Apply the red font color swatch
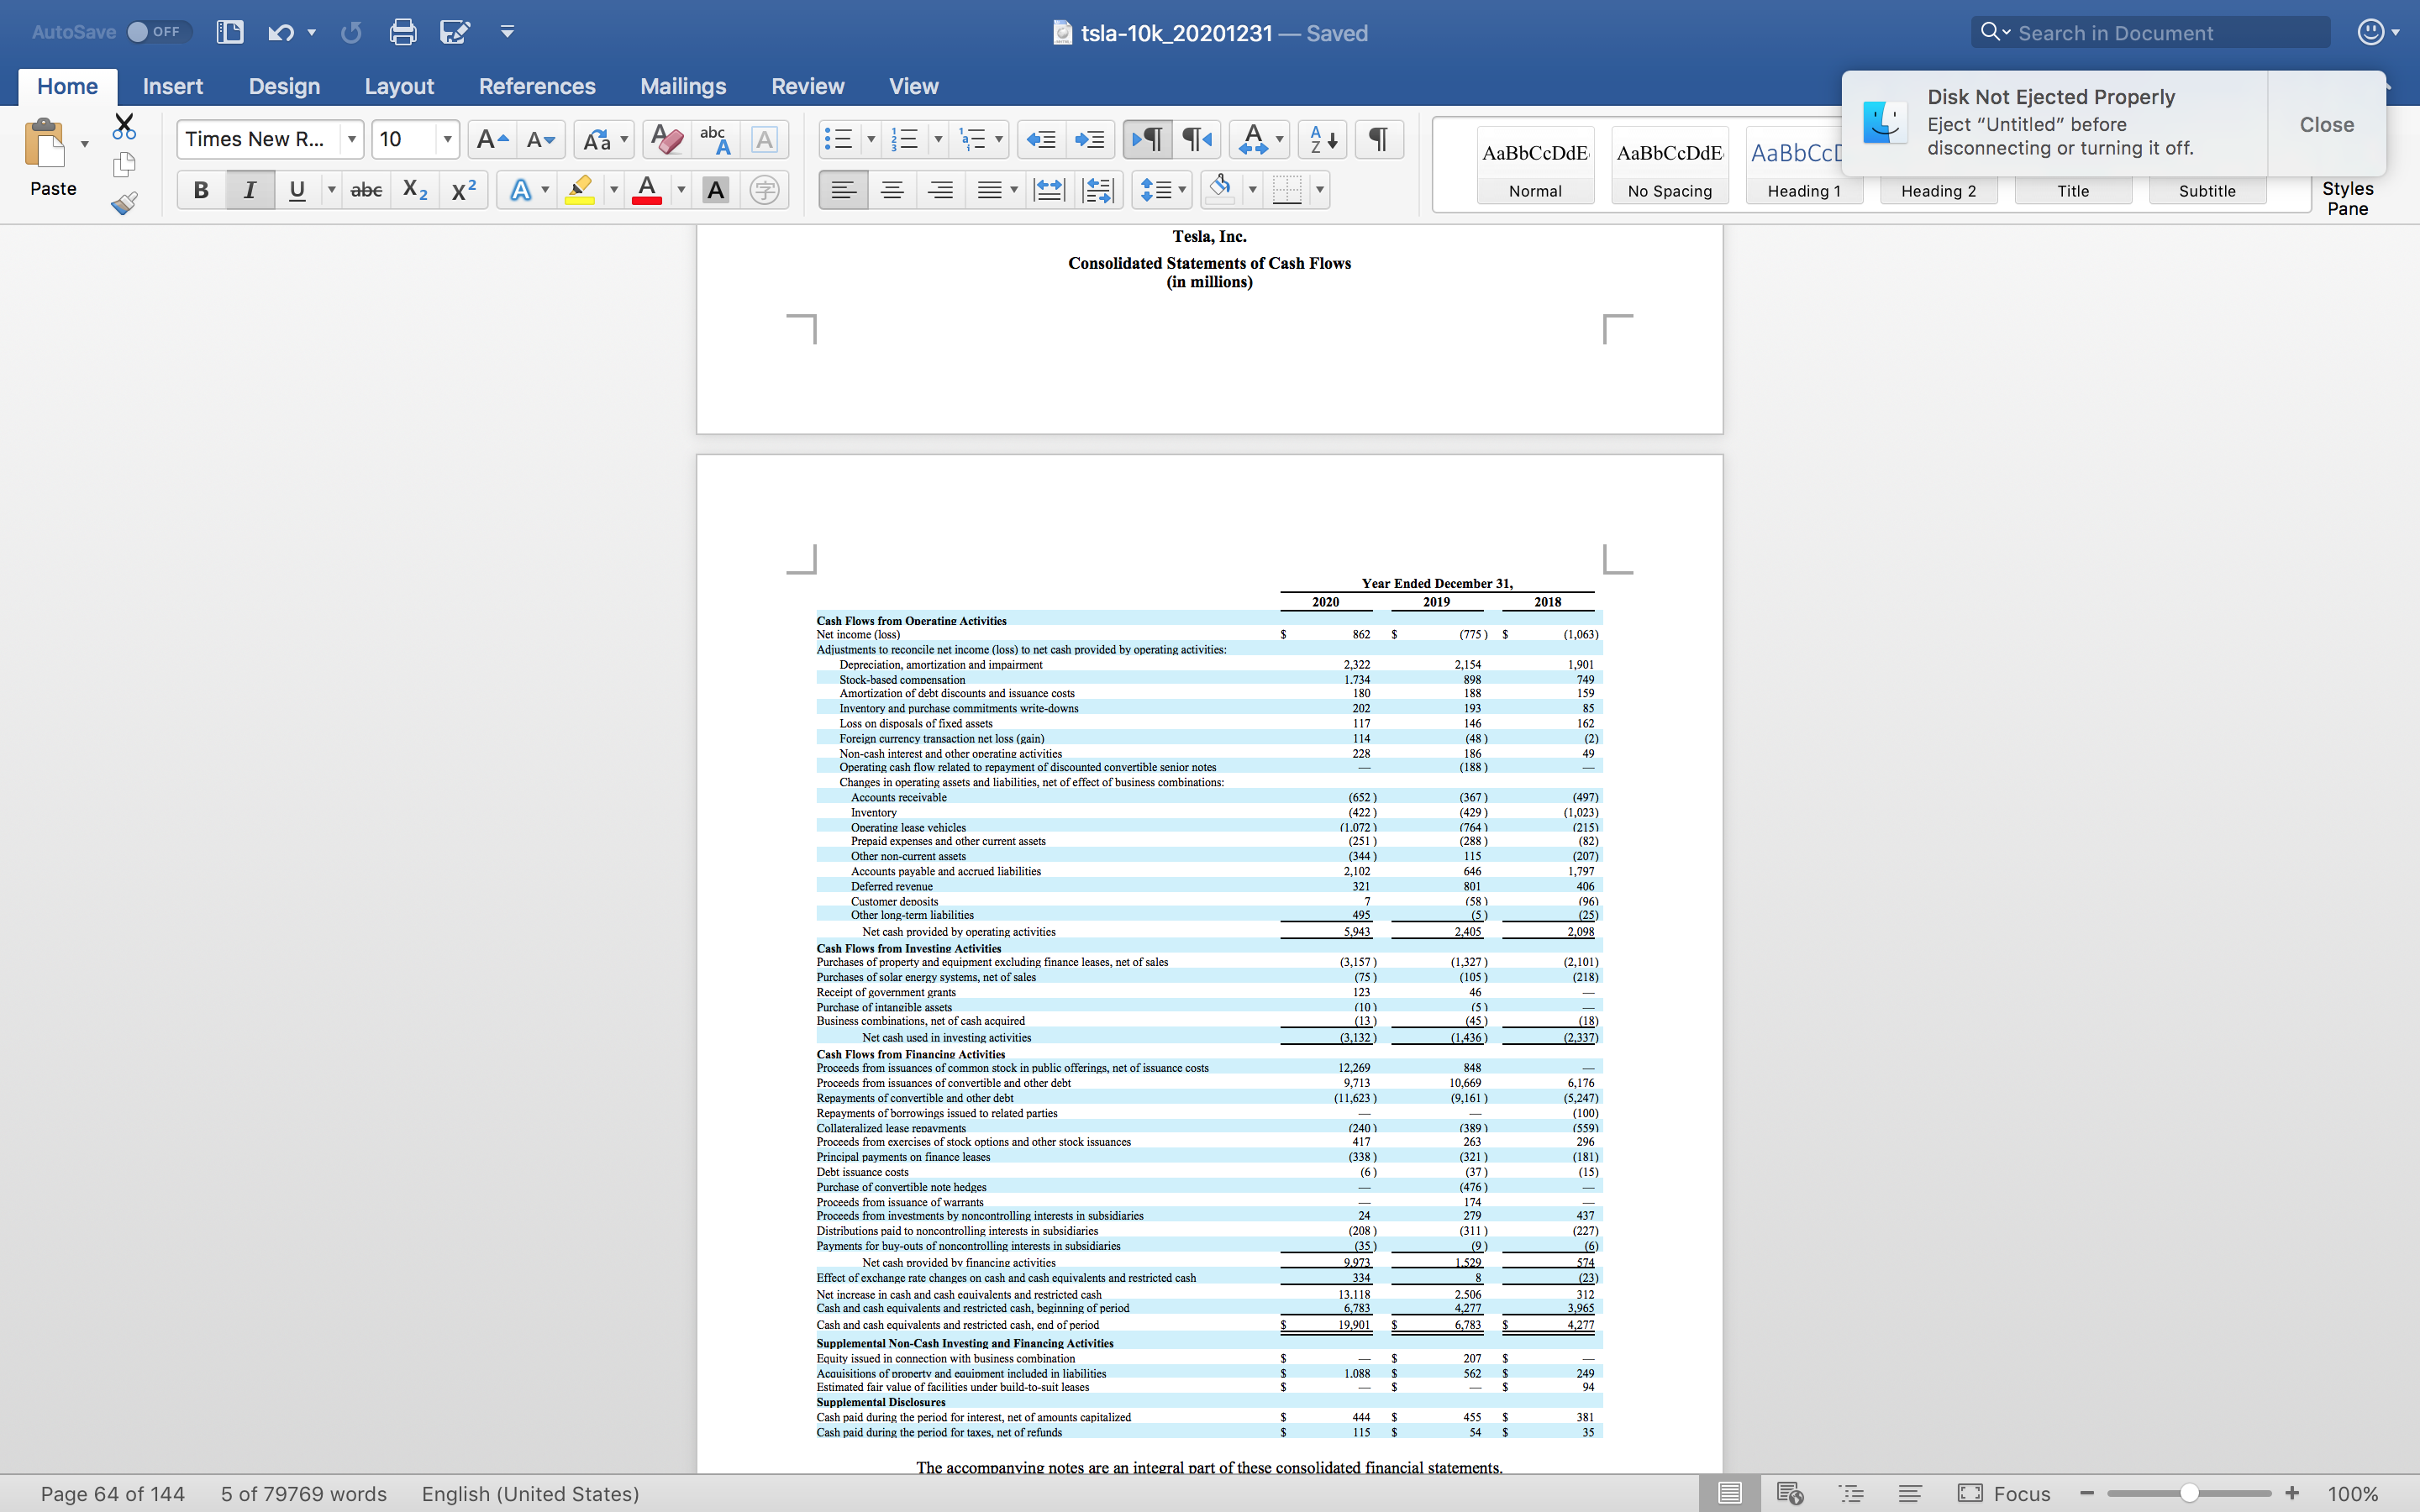The image size is (2420, 1512). pos(647,189)
